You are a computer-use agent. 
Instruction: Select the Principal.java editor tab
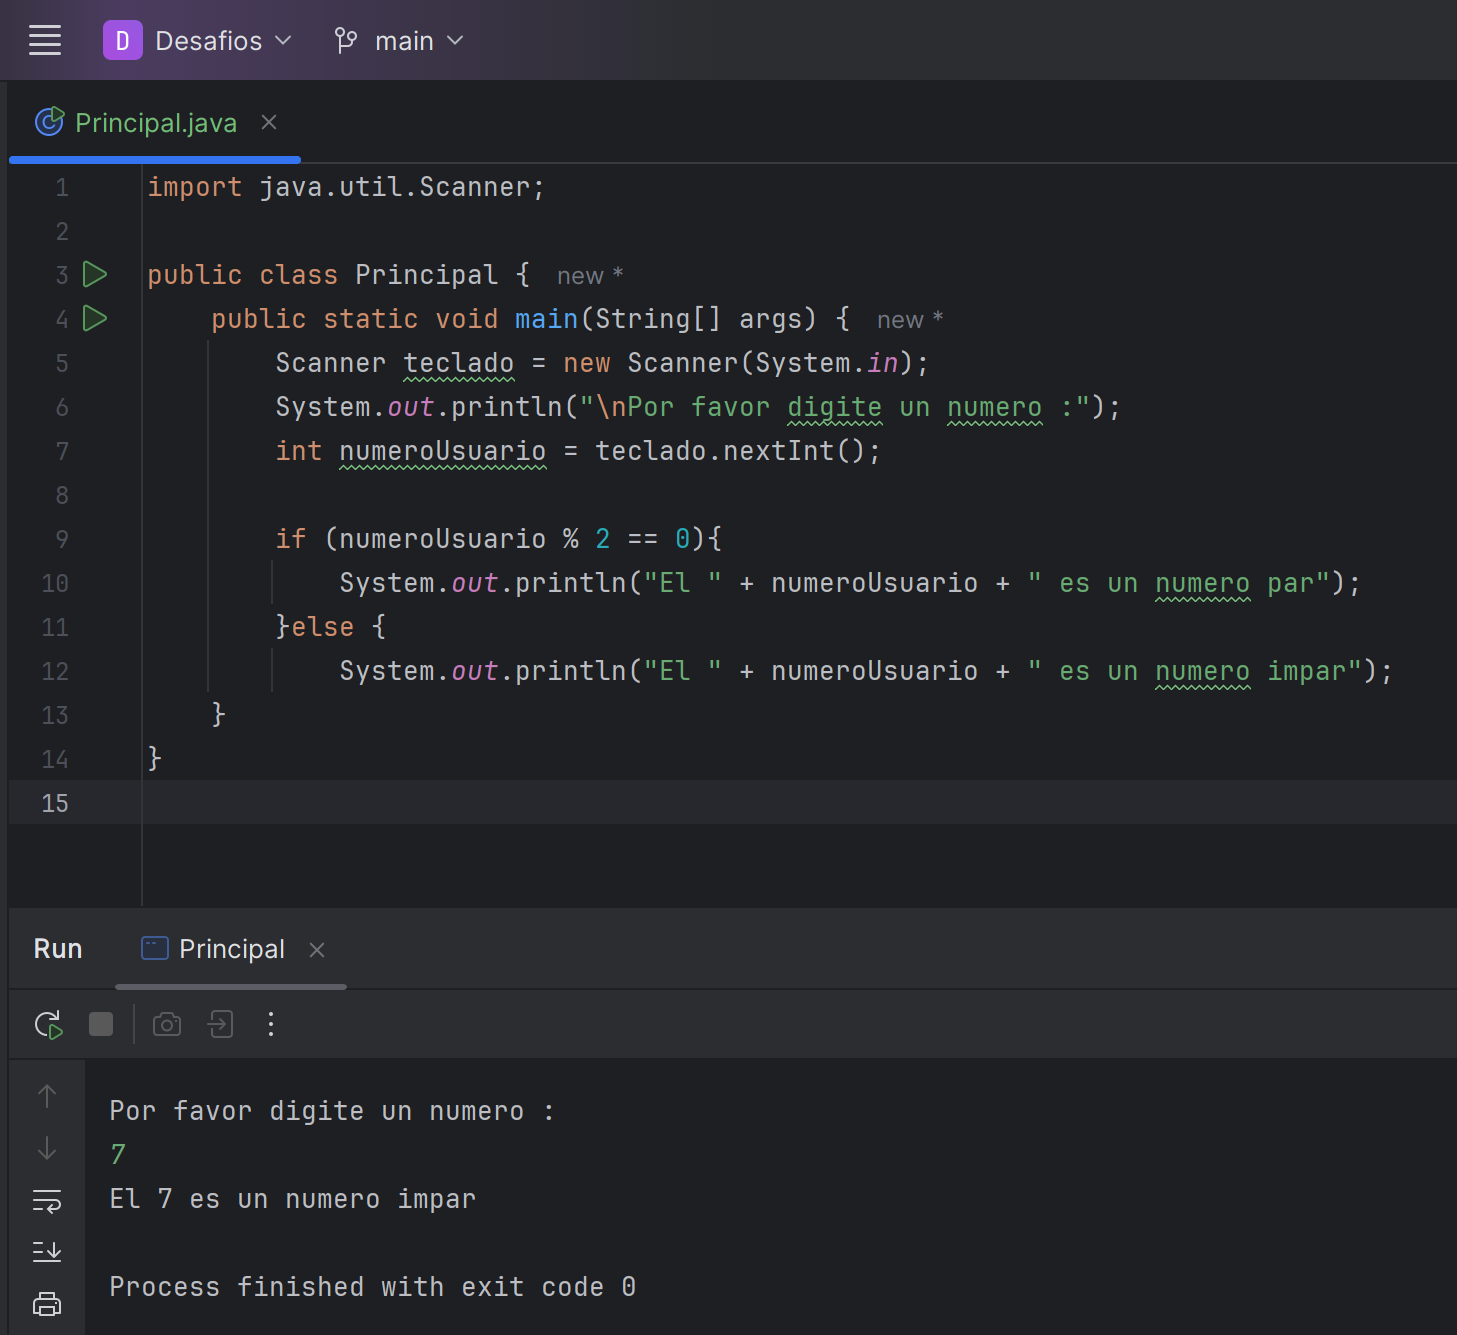(156, 123)
